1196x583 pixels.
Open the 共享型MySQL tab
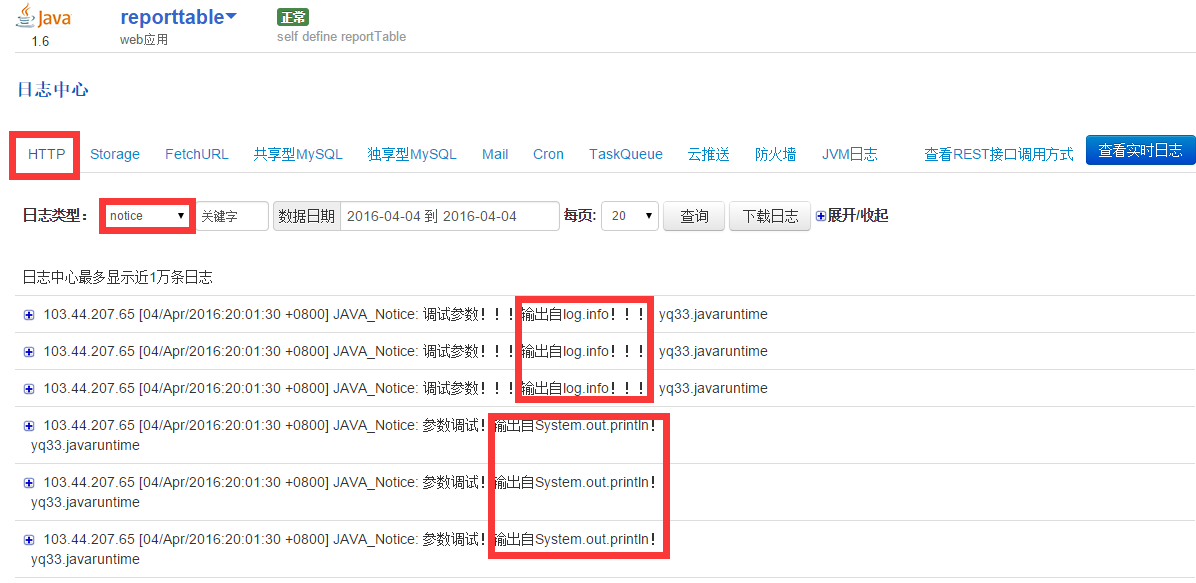click(298, 154)
